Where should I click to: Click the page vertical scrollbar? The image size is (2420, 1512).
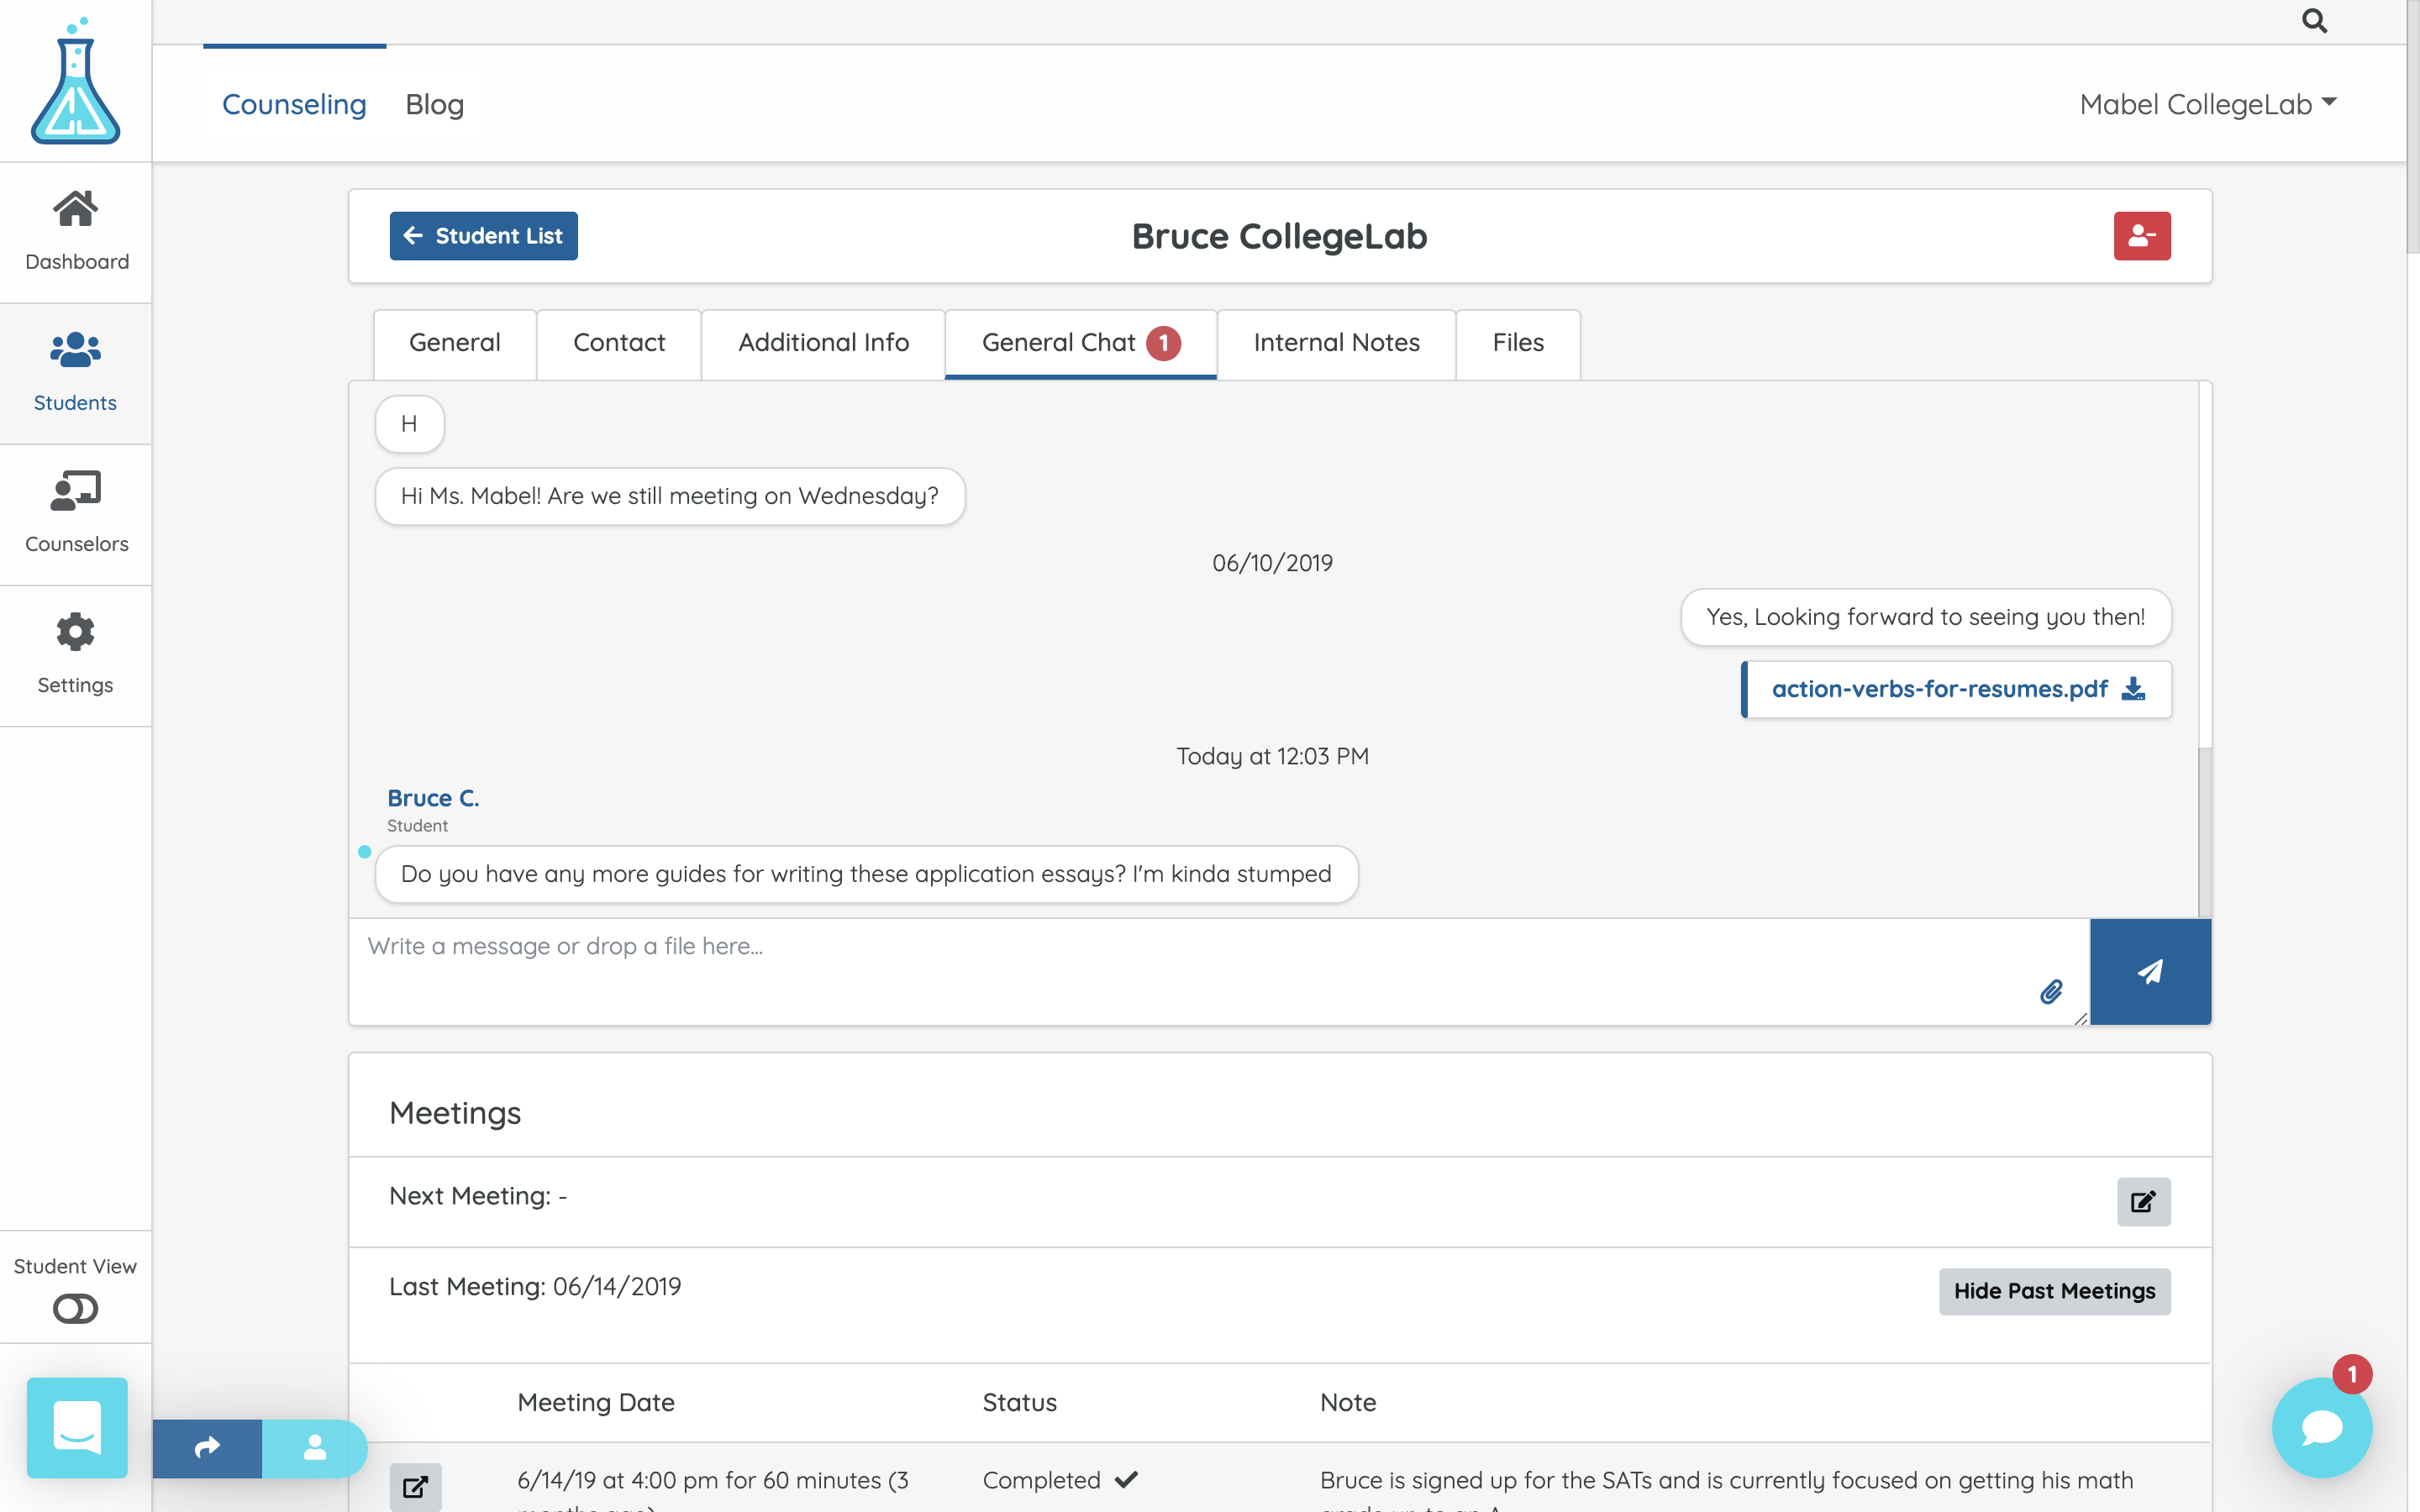[x=2412, y=125]
